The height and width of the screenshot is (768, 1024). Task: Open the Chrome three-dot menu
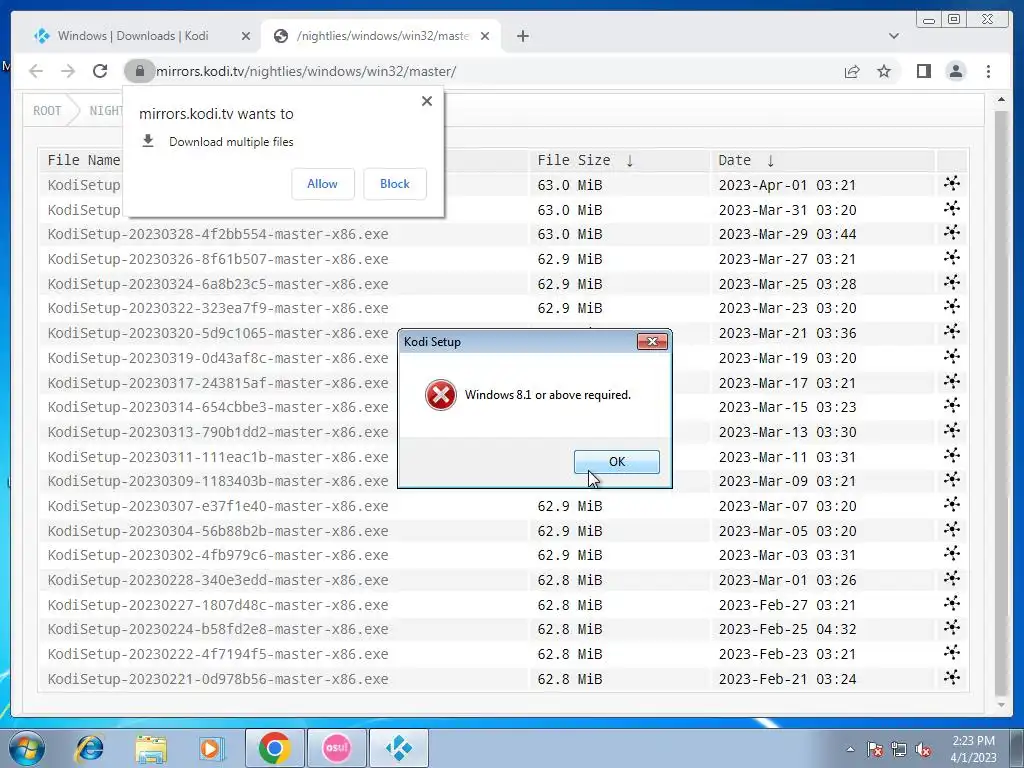click(988, 71)
